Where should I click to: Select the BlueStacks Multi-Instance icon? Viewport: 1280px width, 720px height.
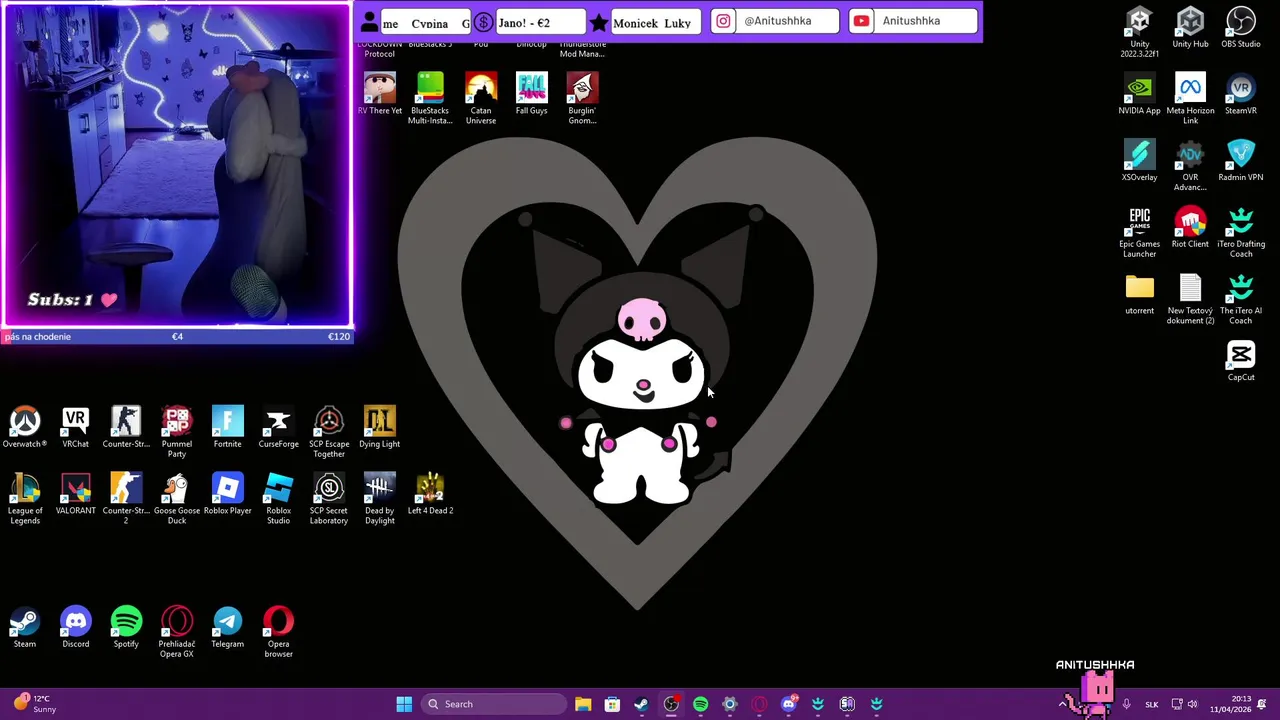[x=430, y=99]
